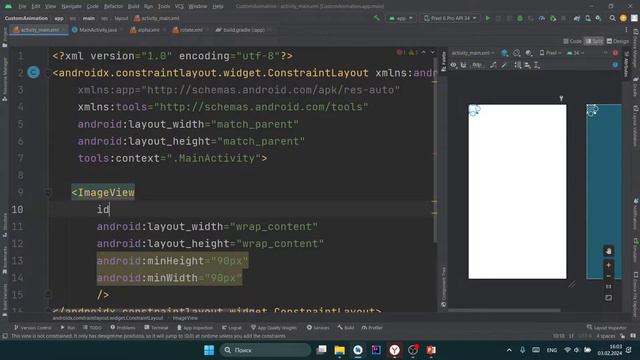Click the red error indicator in design toolbar
This screenshot has height=360, width=640.
(615, 53)
